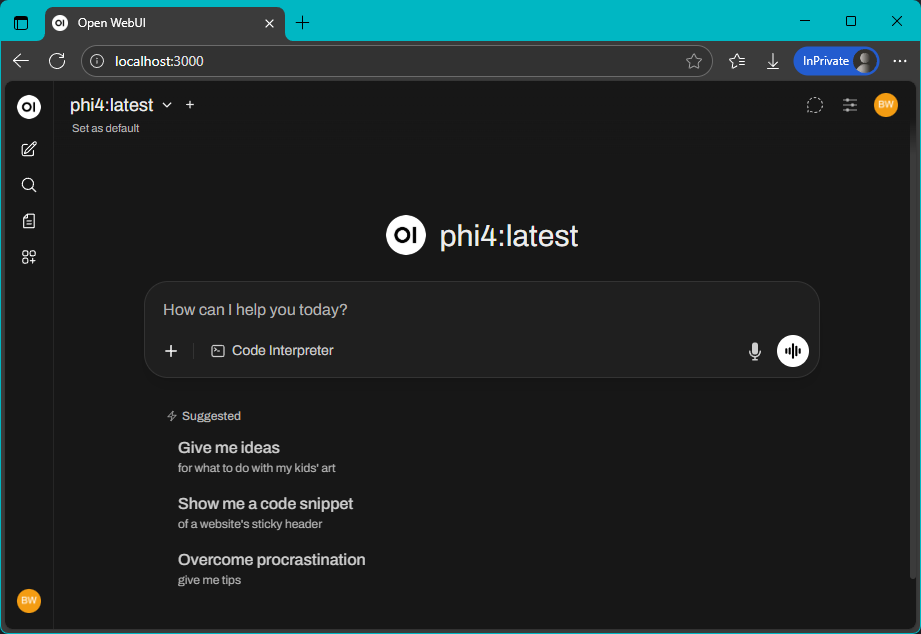
Task: Open attachments plus button in prompt box
Action: (x=171, y=351)
